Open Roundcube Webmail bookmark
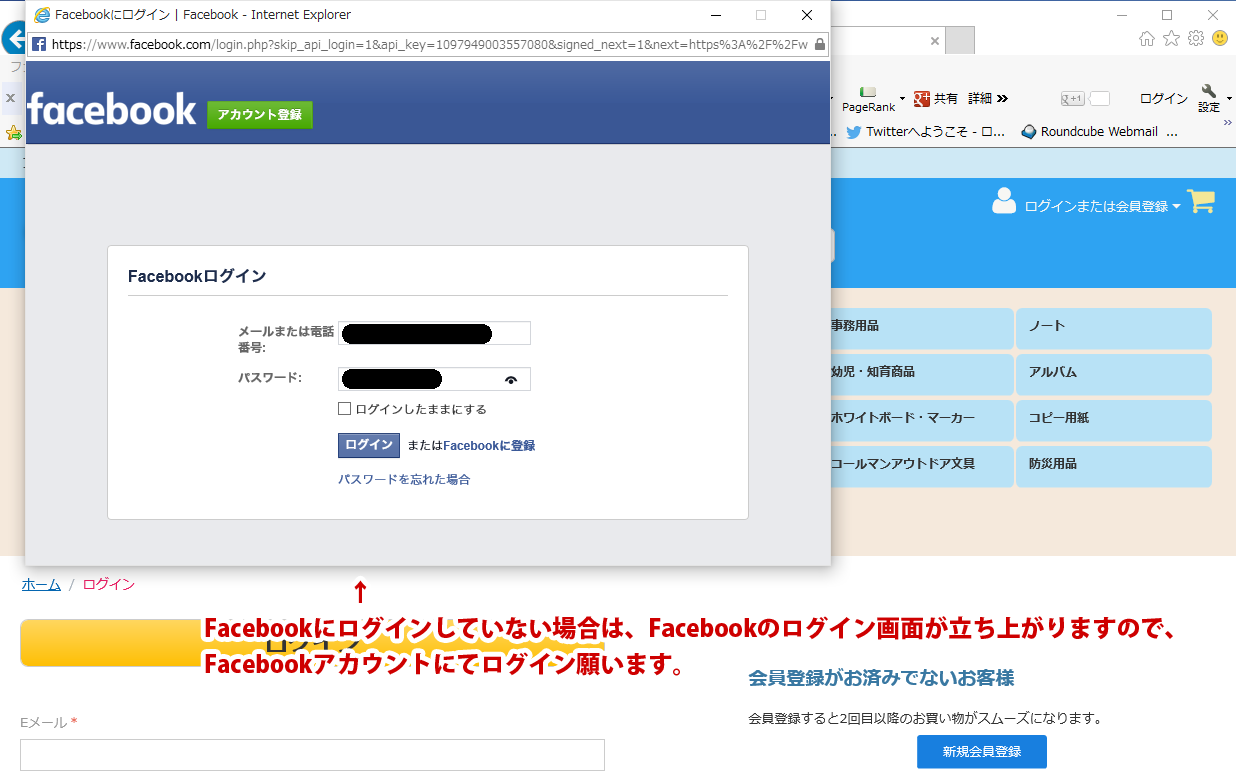1236x781 pixels. [1090, 131]
